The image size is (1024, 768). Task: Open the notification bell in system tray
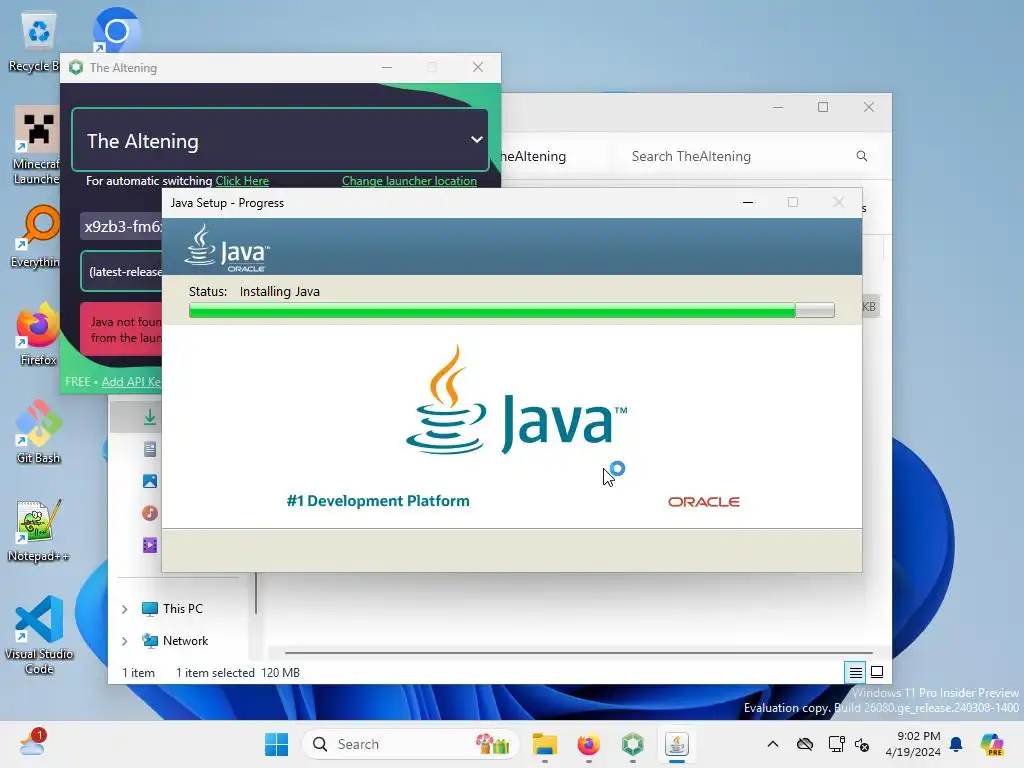[x=956, y=744]
